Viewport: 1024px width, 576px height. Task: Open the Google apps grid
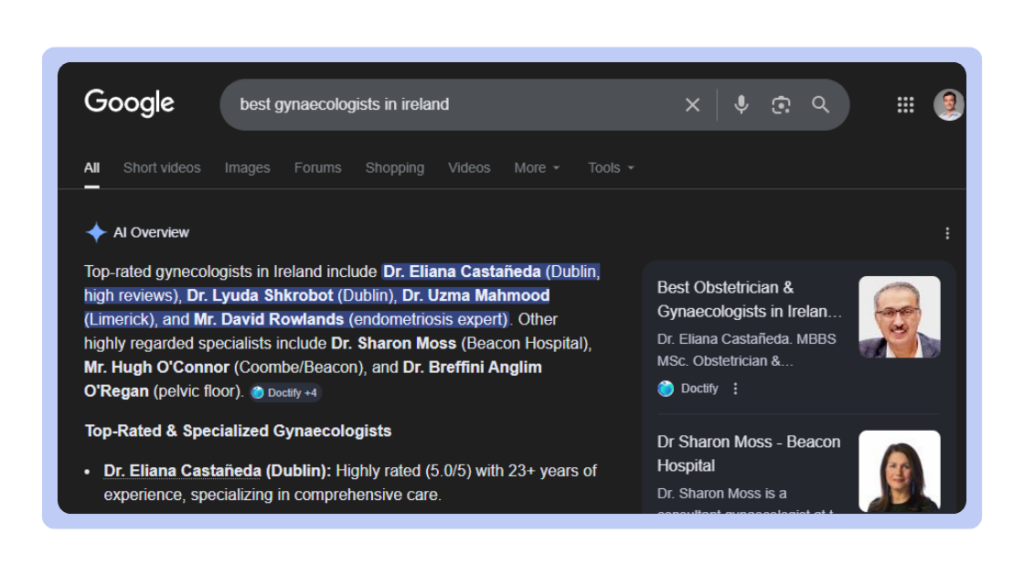click(905, 105)
